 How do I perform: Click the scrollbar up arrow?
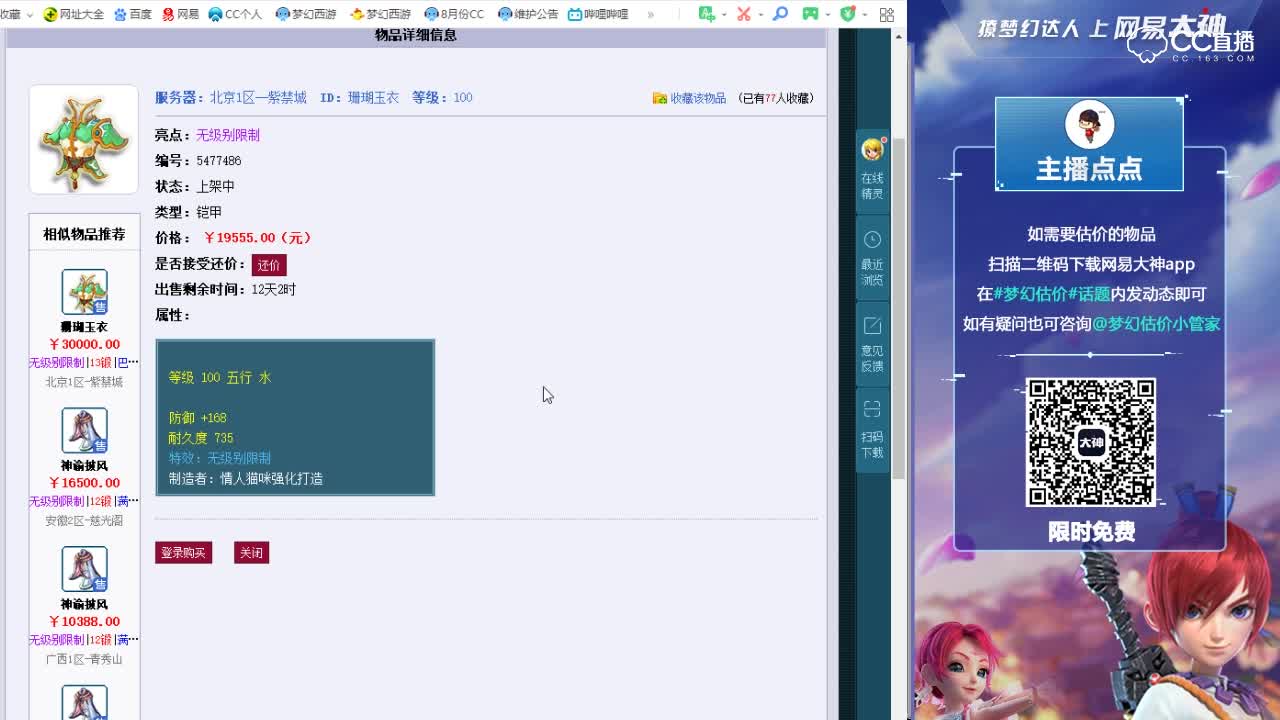click(899, 36)
